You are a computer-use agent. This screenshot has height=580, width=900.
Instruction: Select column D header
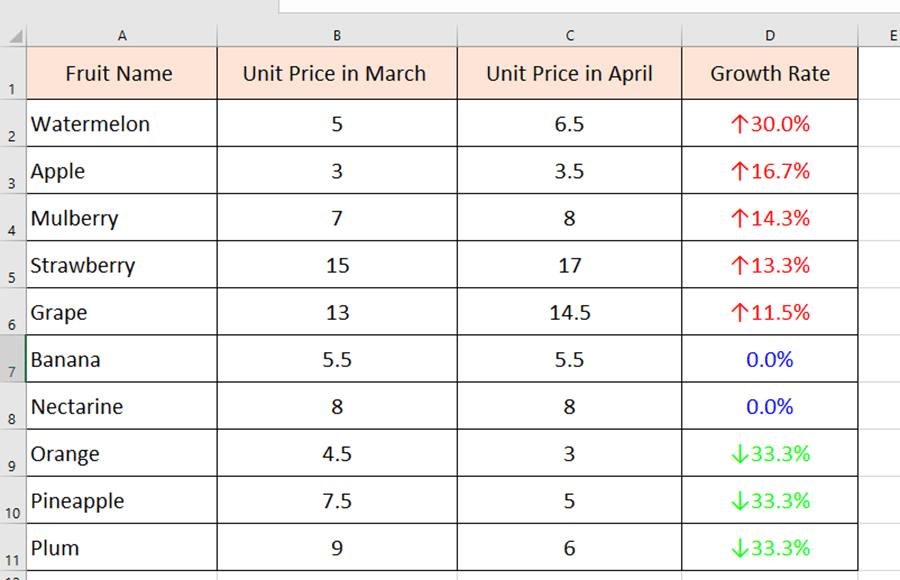(770, 34)
